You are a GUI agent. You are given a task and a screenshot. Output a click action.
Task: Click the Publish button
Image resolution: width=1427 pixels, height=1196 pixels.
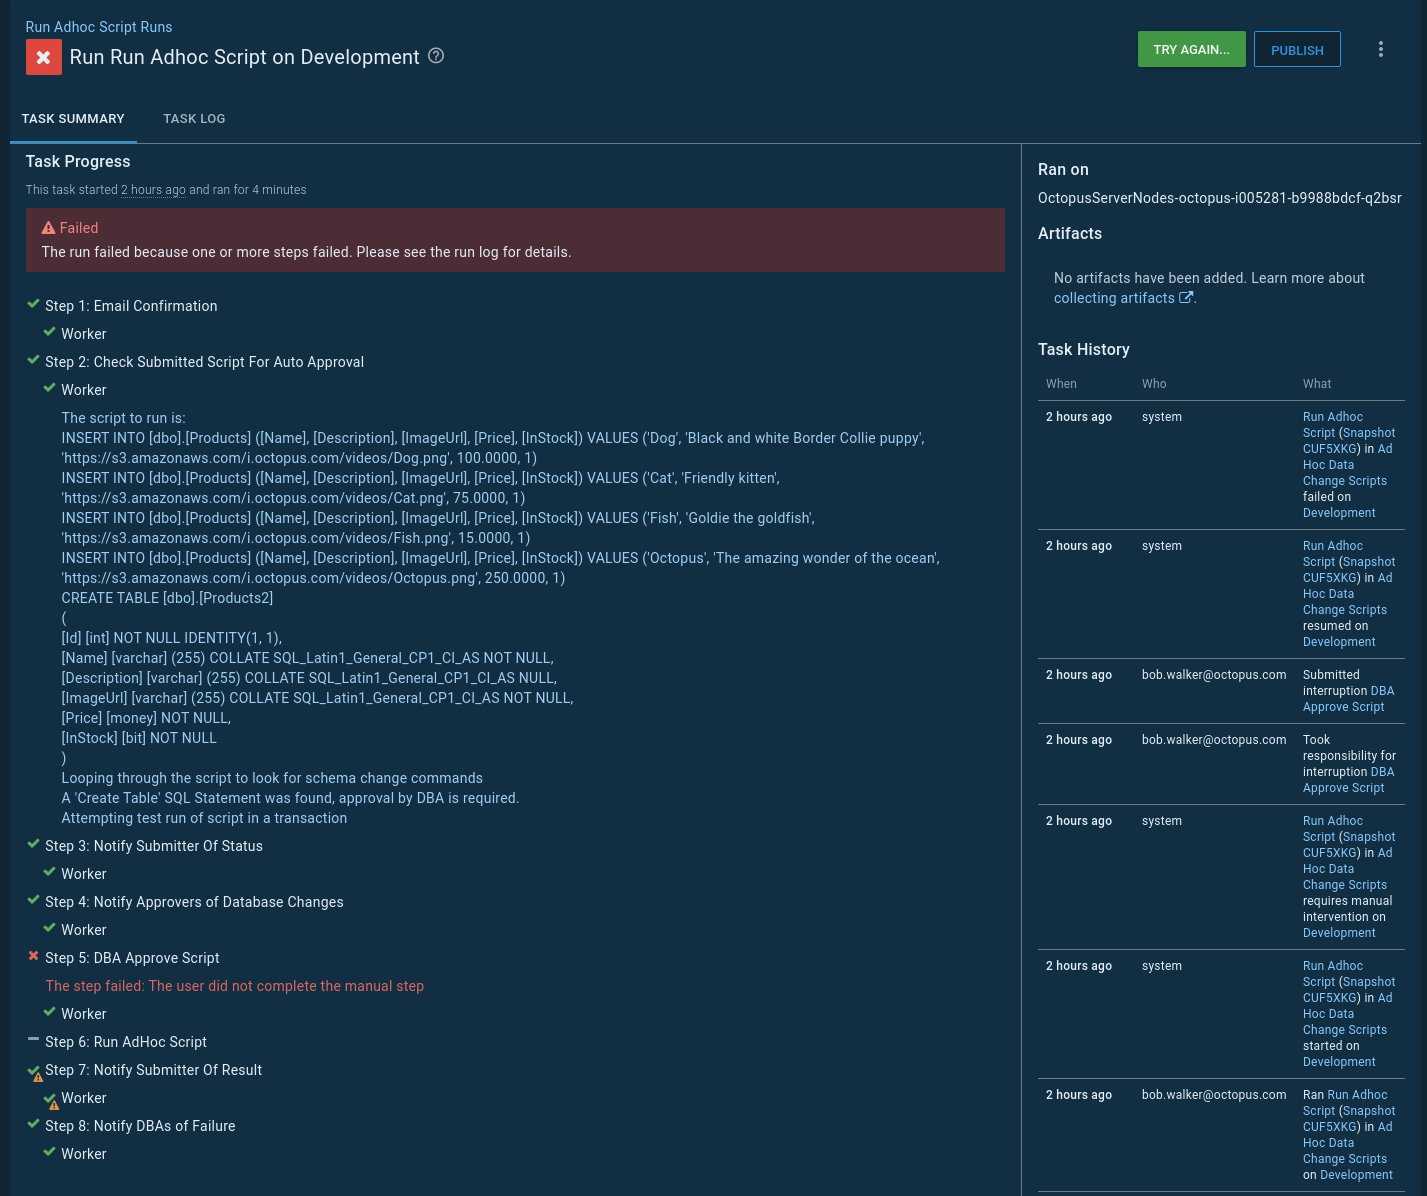tap(1297, 50)
